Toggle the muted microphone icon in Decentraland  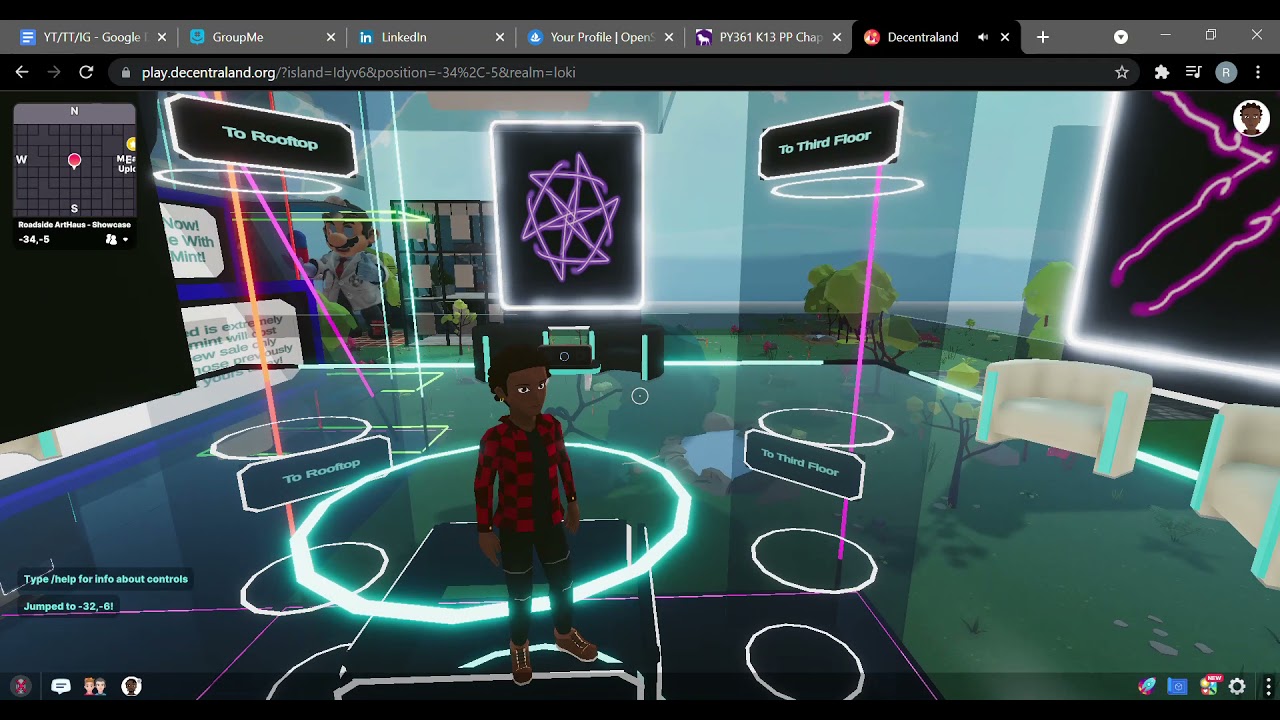21,686
